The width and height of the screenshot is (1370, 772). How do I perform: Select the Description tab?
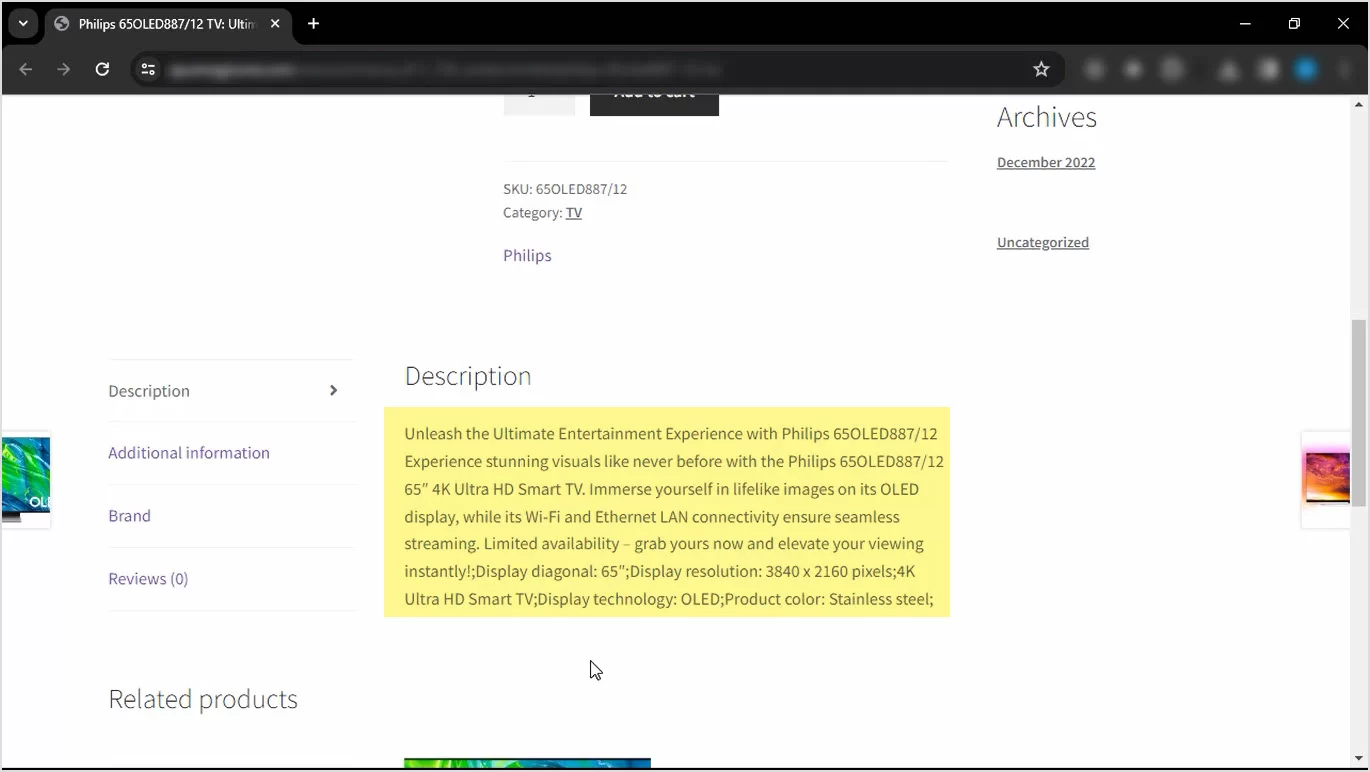(x=149, y=391)
